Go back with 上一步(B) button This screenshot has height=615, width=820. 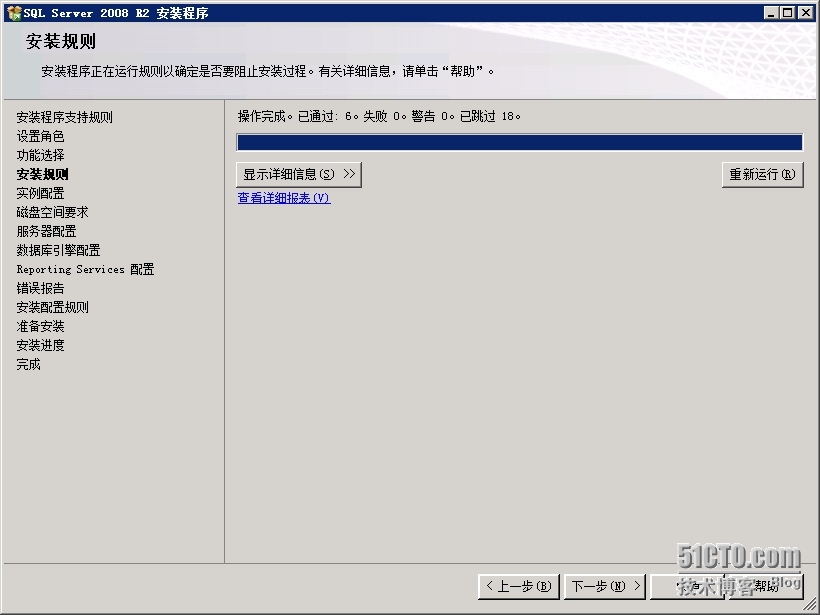pos(518,586)
